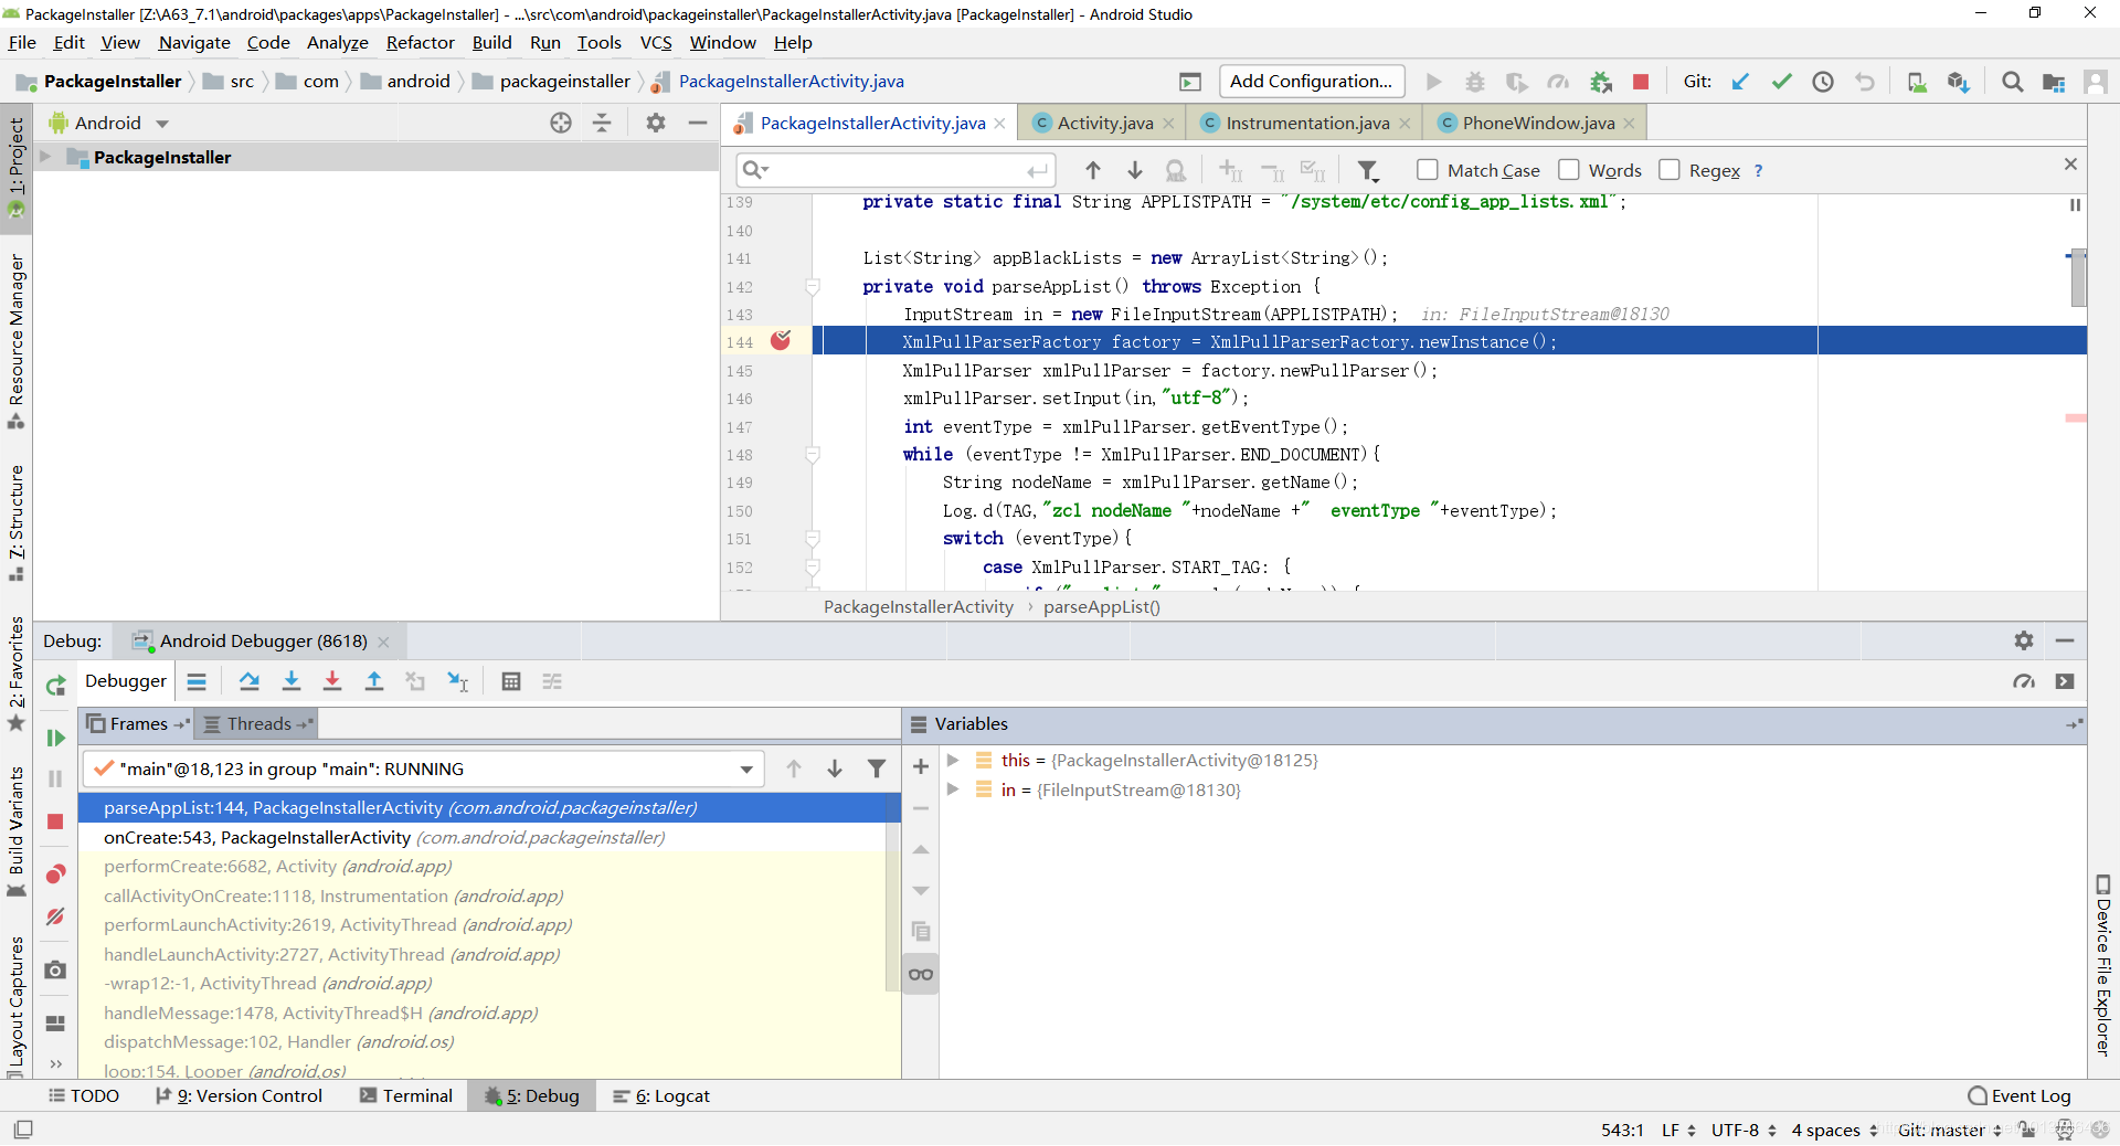The height and width of the screenshot is (1146, 2120).
Task: Rerun the debug session
Action: [x=56, y=685]
